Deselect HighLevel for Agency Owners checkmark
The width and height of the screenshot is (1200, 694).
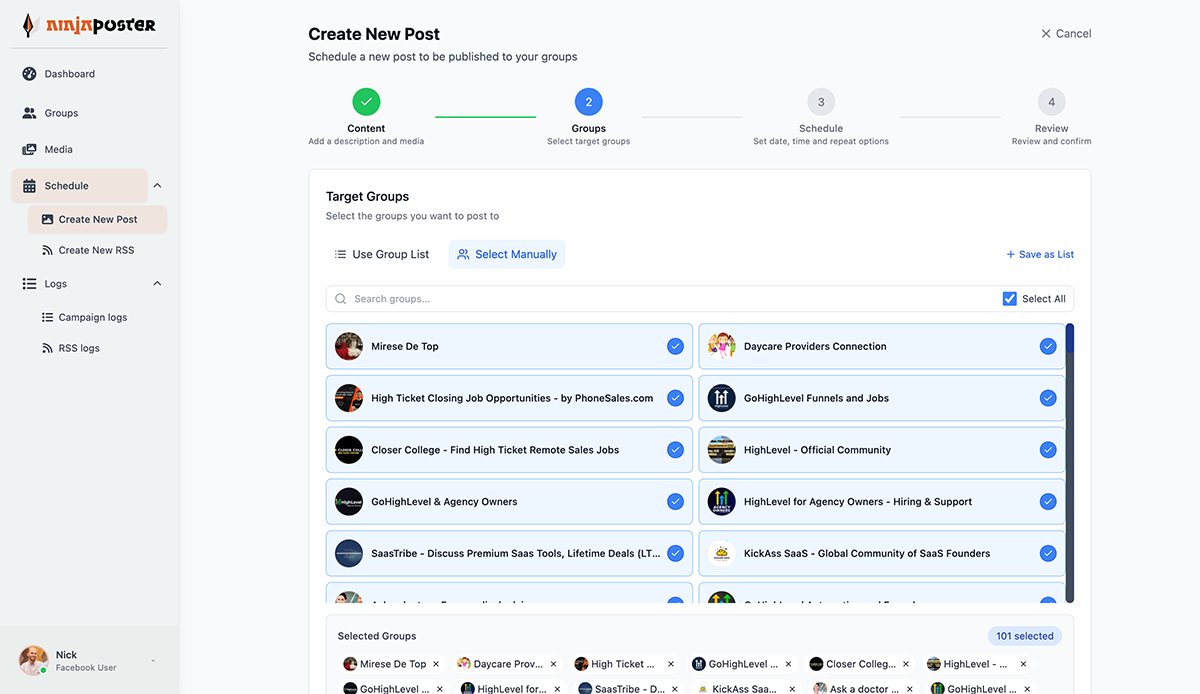(x=1048, y=502)
